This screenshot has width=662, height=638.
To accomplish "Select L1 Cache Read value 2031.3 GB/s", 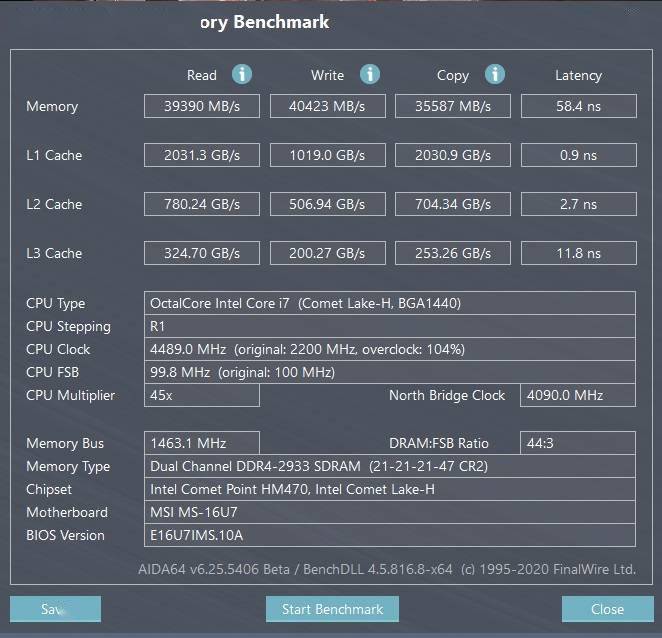I will [x=202, y=155].
